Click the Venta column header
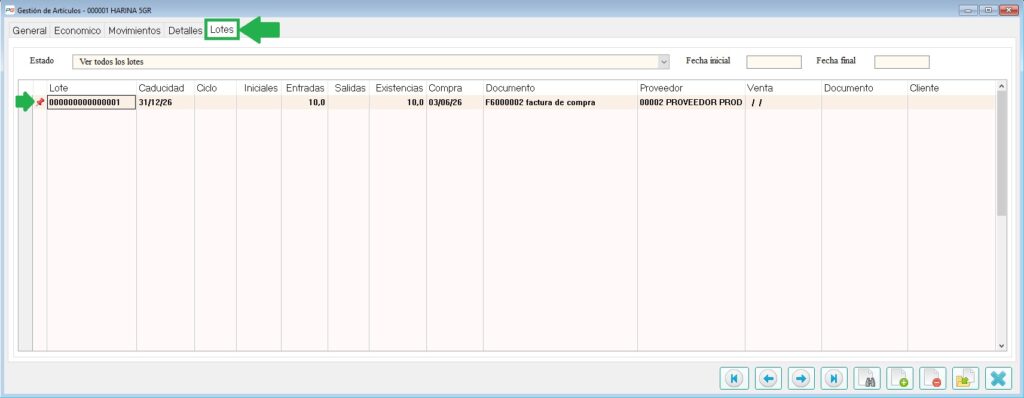The width and height of the screenshot is (1024, 398). (x=783, y=88)
